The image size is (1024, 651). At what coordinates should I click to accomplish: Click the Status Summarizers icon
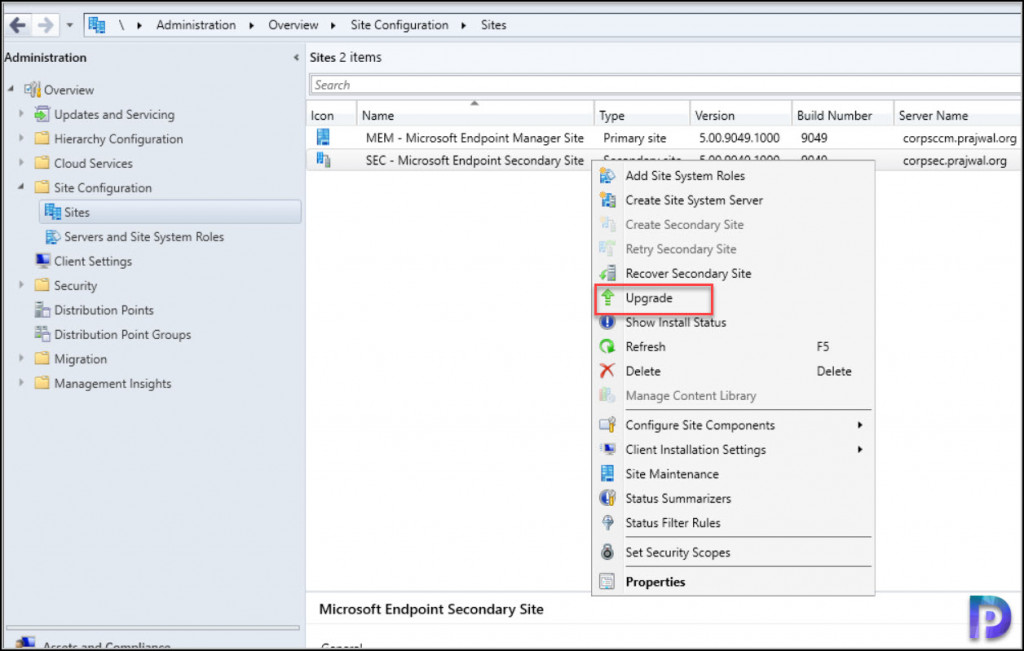pos(607,498)
